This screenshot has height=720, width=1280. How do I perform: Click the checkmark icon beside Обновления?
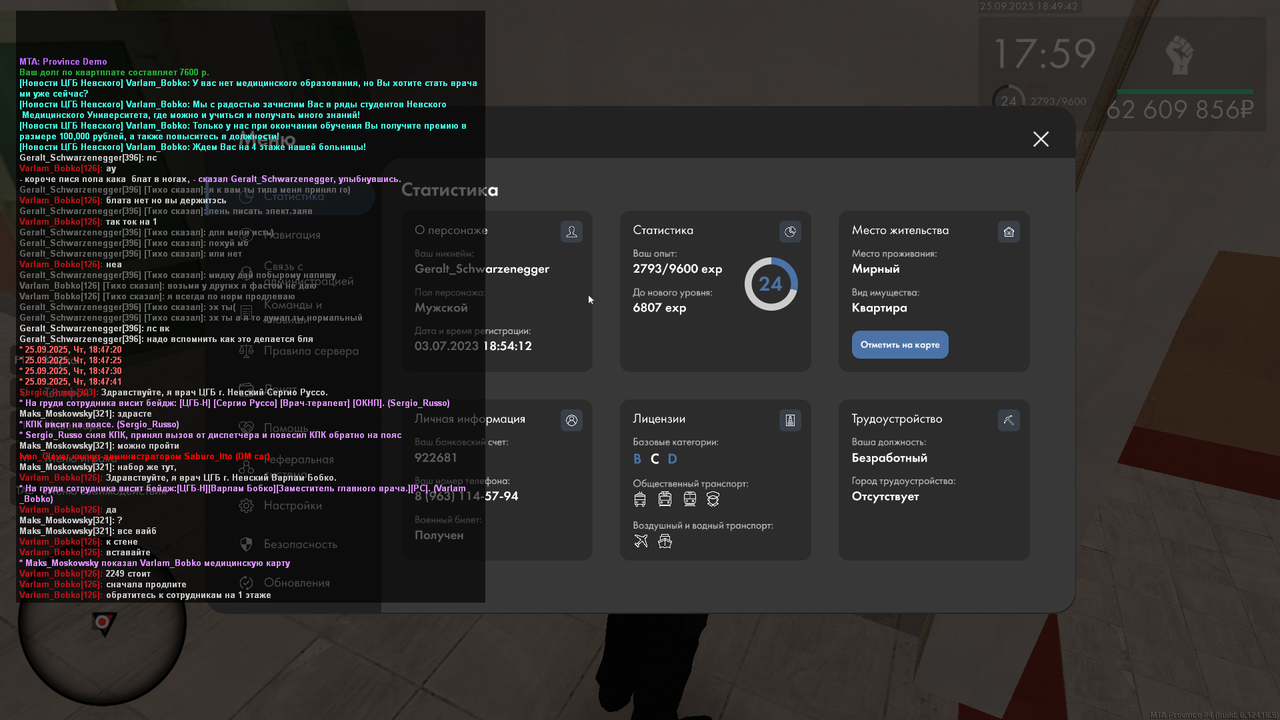246,583
